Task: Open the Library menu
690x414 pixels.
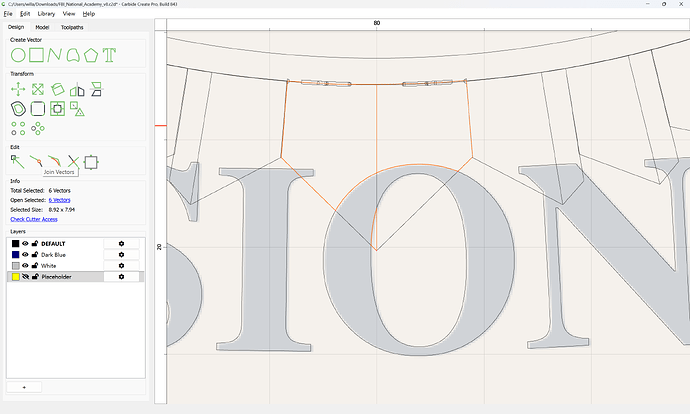Action: (46, 14)
